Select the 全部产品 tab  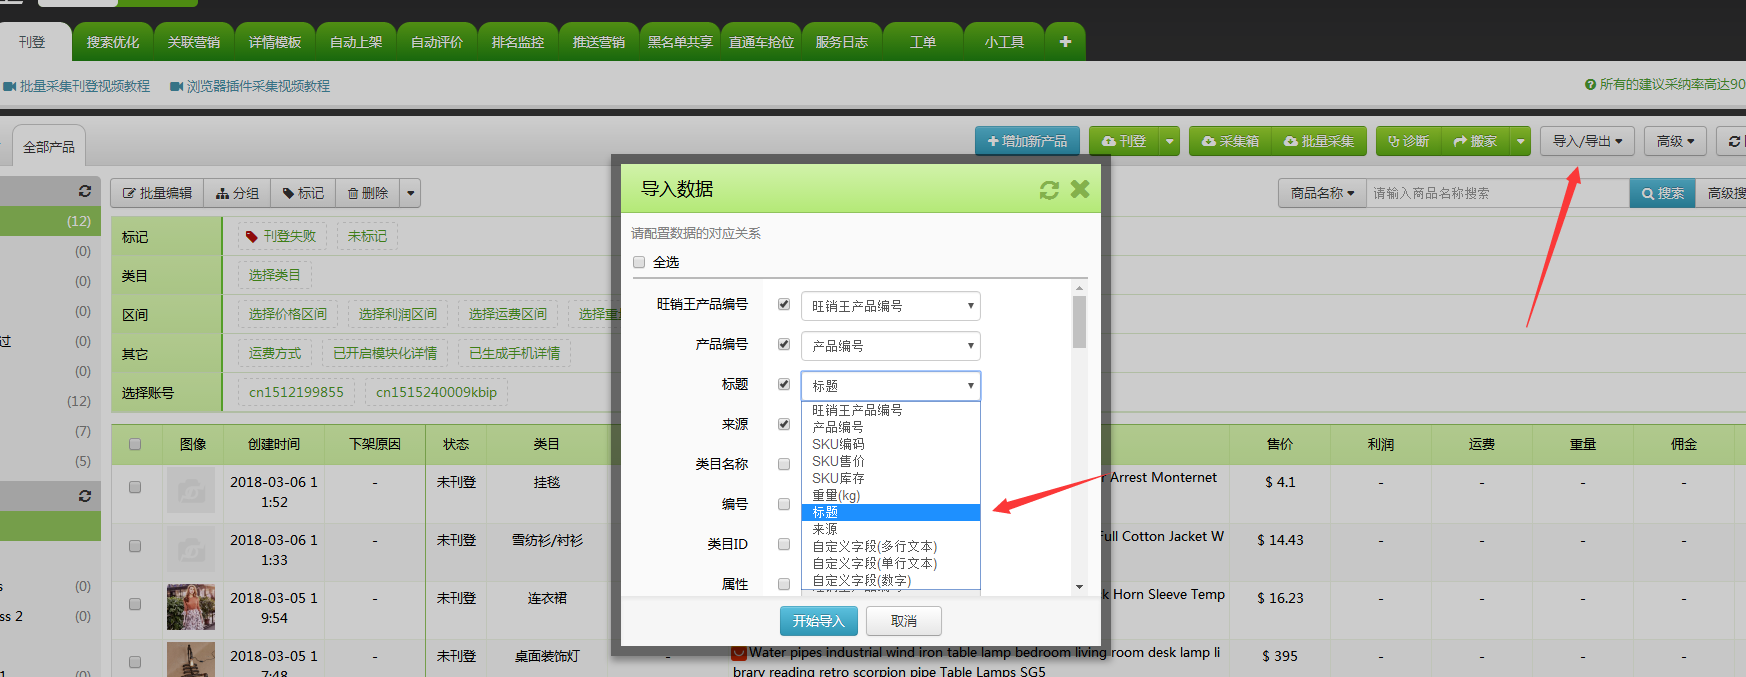[49, 147]
